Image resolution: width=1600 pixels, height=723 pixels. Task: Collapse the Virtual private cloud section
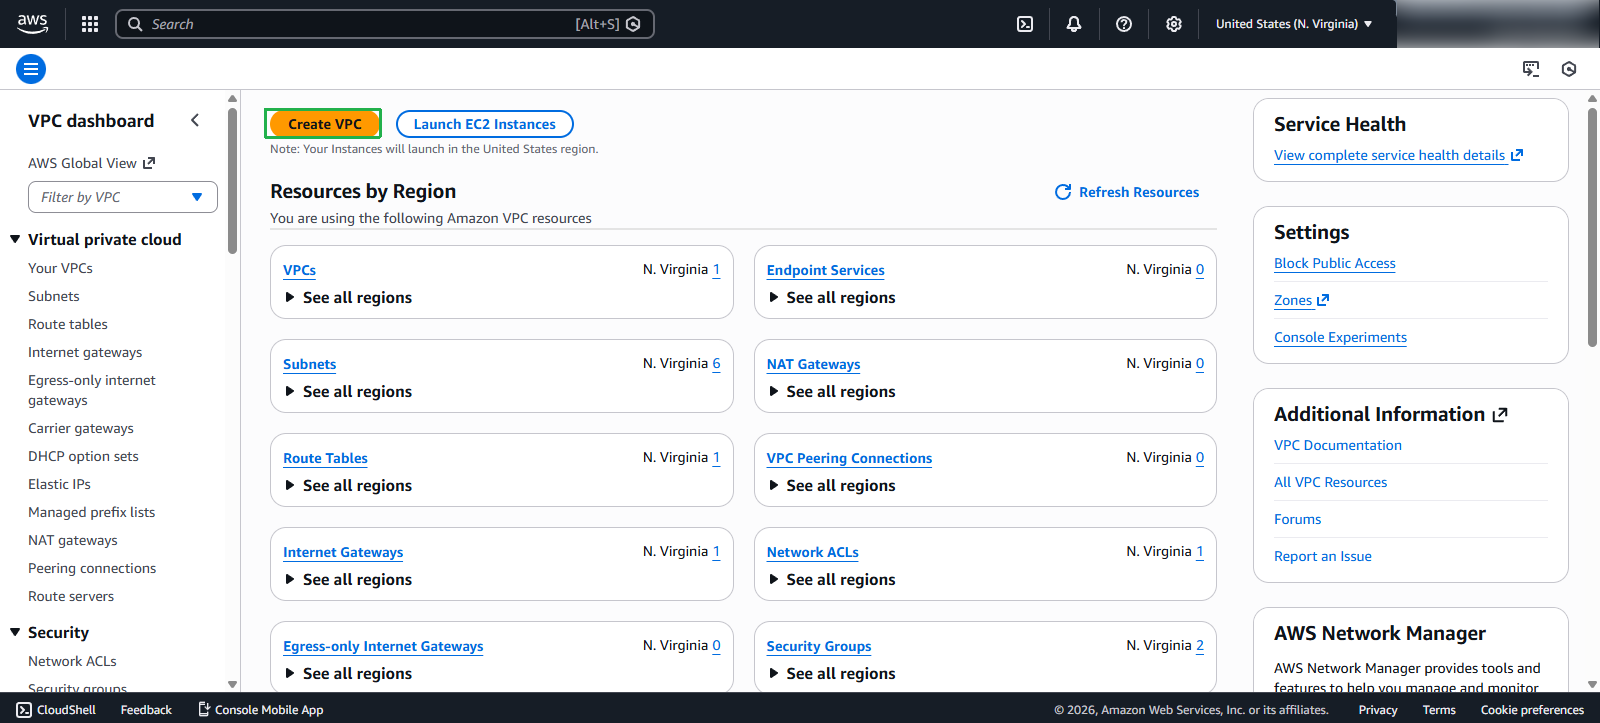[15, 239]
